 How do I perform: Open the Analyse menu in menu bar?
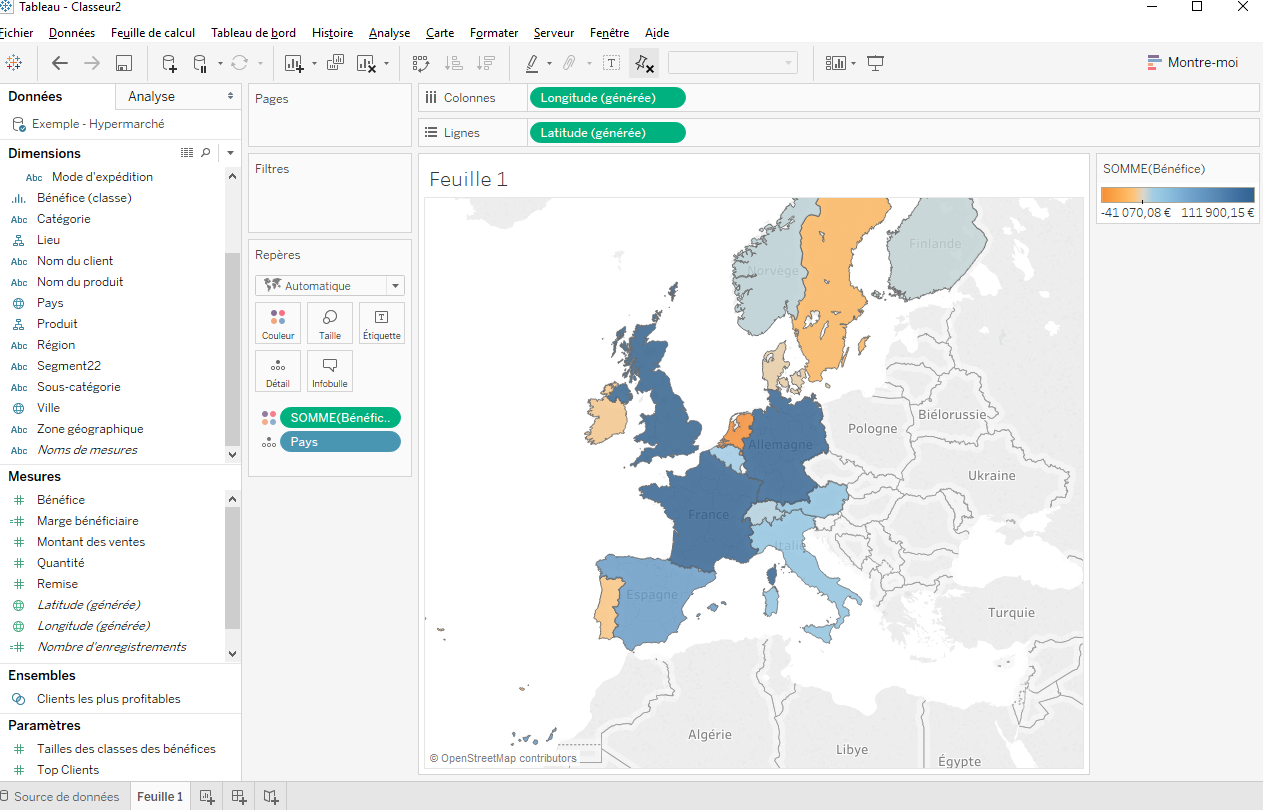click(389, 33)
